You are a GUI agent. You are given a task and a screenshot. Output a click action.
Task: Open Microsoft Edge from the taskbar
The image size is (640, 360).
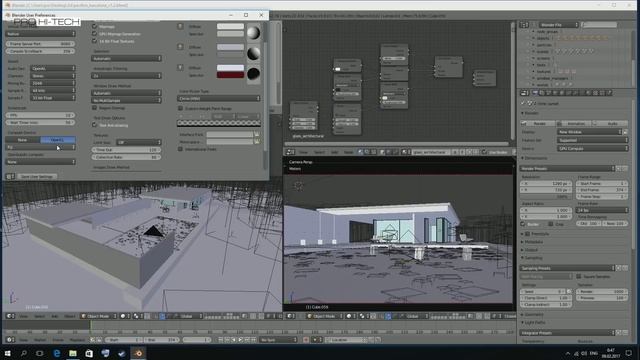click(x=56, y=353)
